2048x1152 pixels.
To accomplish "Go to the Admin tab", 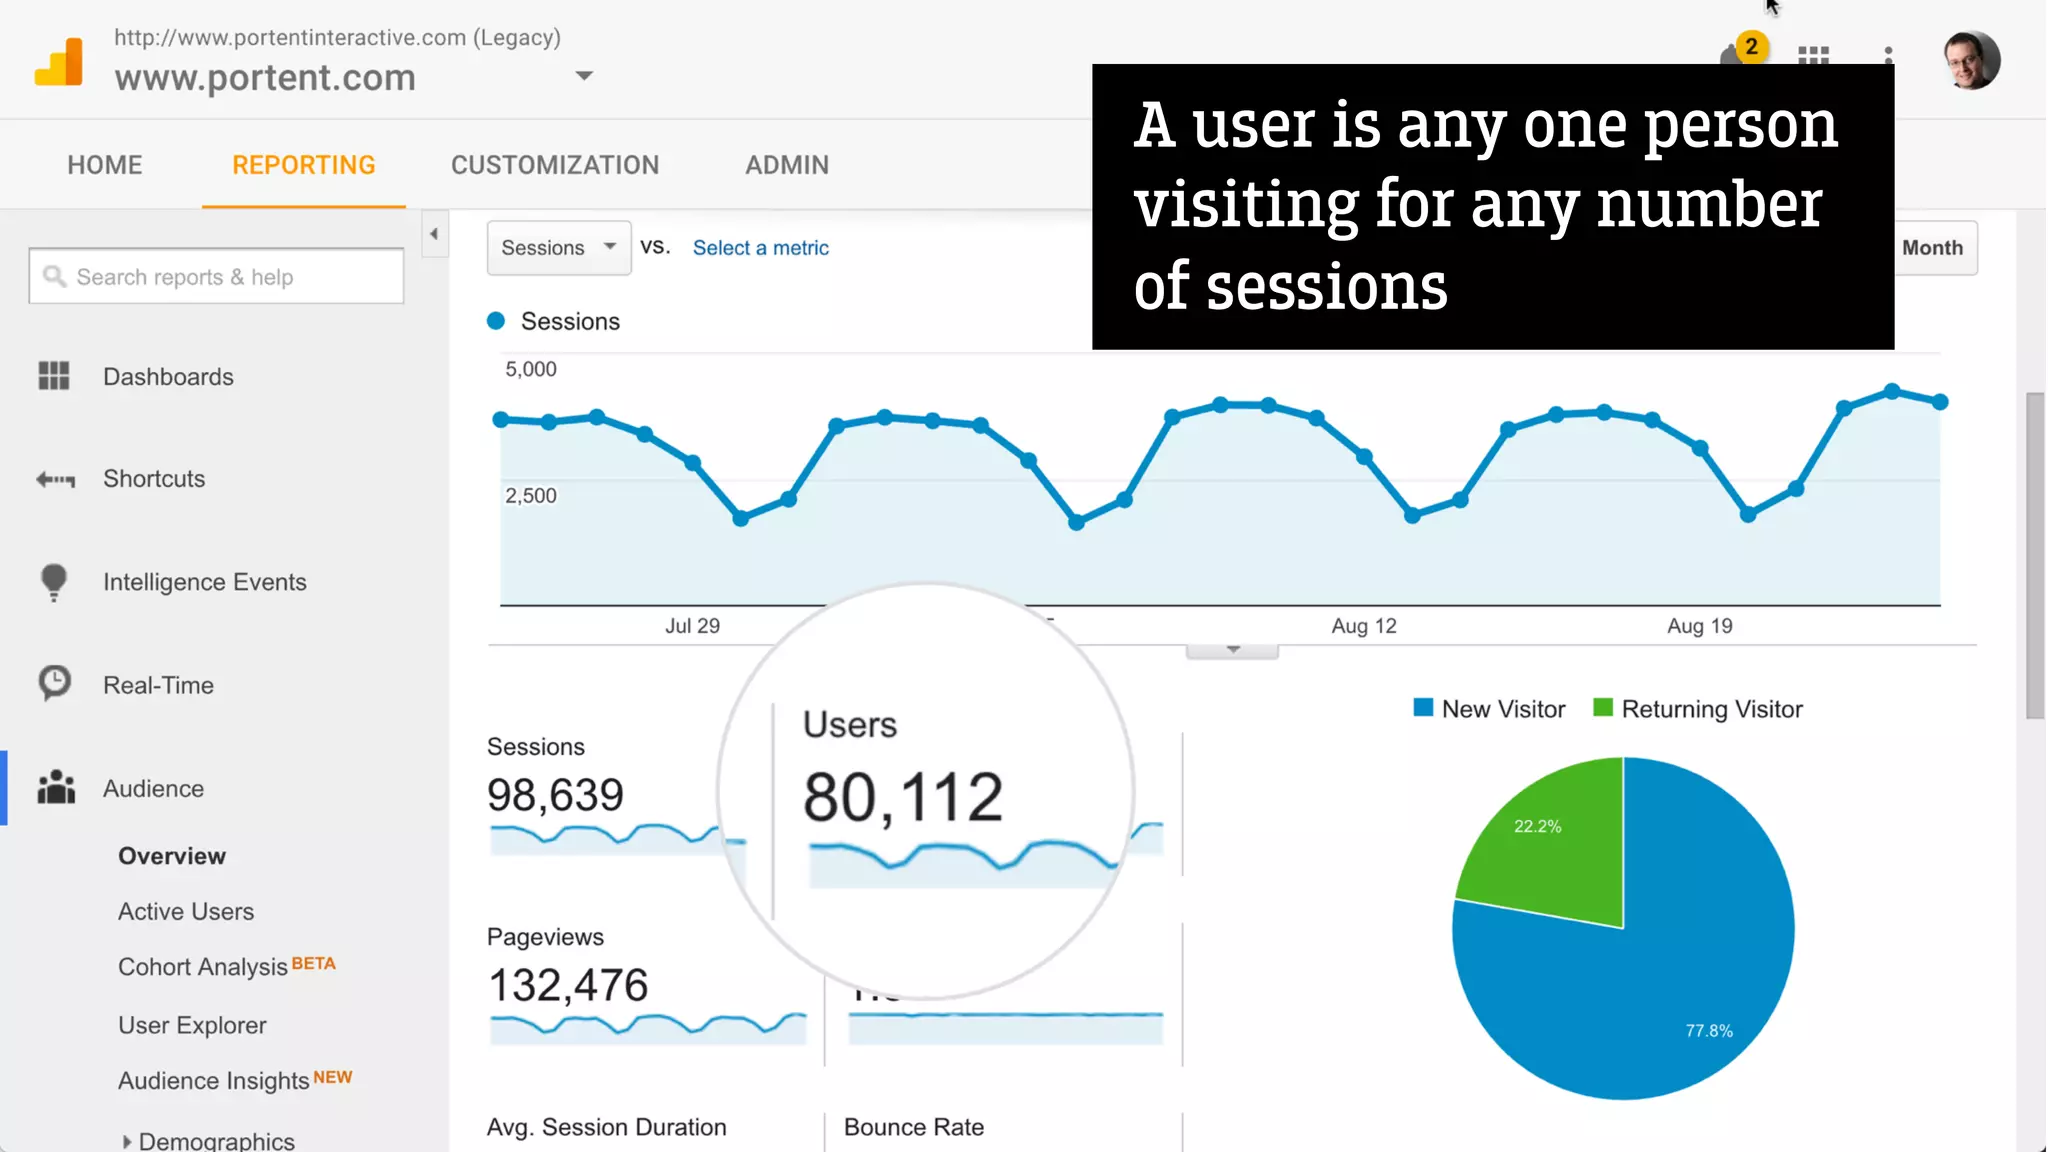I will 787,165.
